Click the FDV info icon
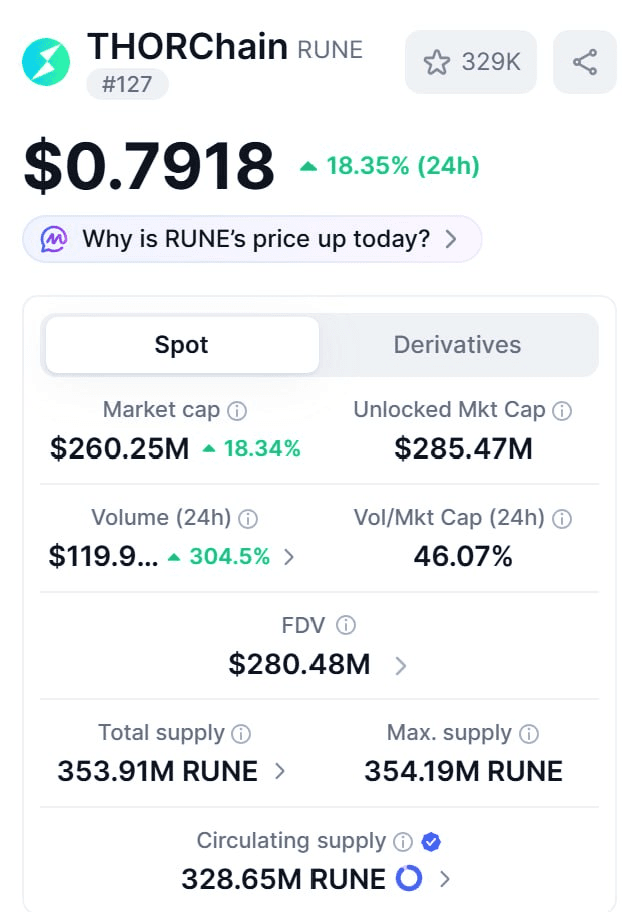Image resolution: width=622 pixels, height=912 pixels. click(x=346, y=626)
